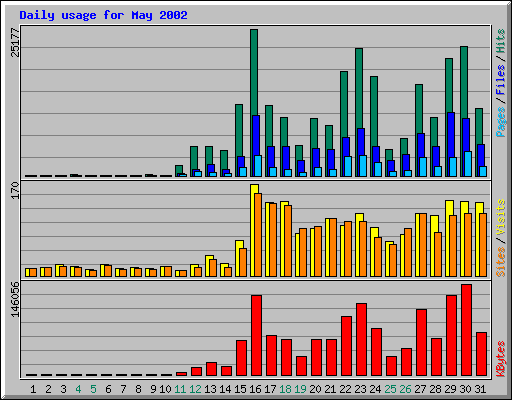Click the blue 'Files' legend label

pyautogui.click(x=500, y=79)
